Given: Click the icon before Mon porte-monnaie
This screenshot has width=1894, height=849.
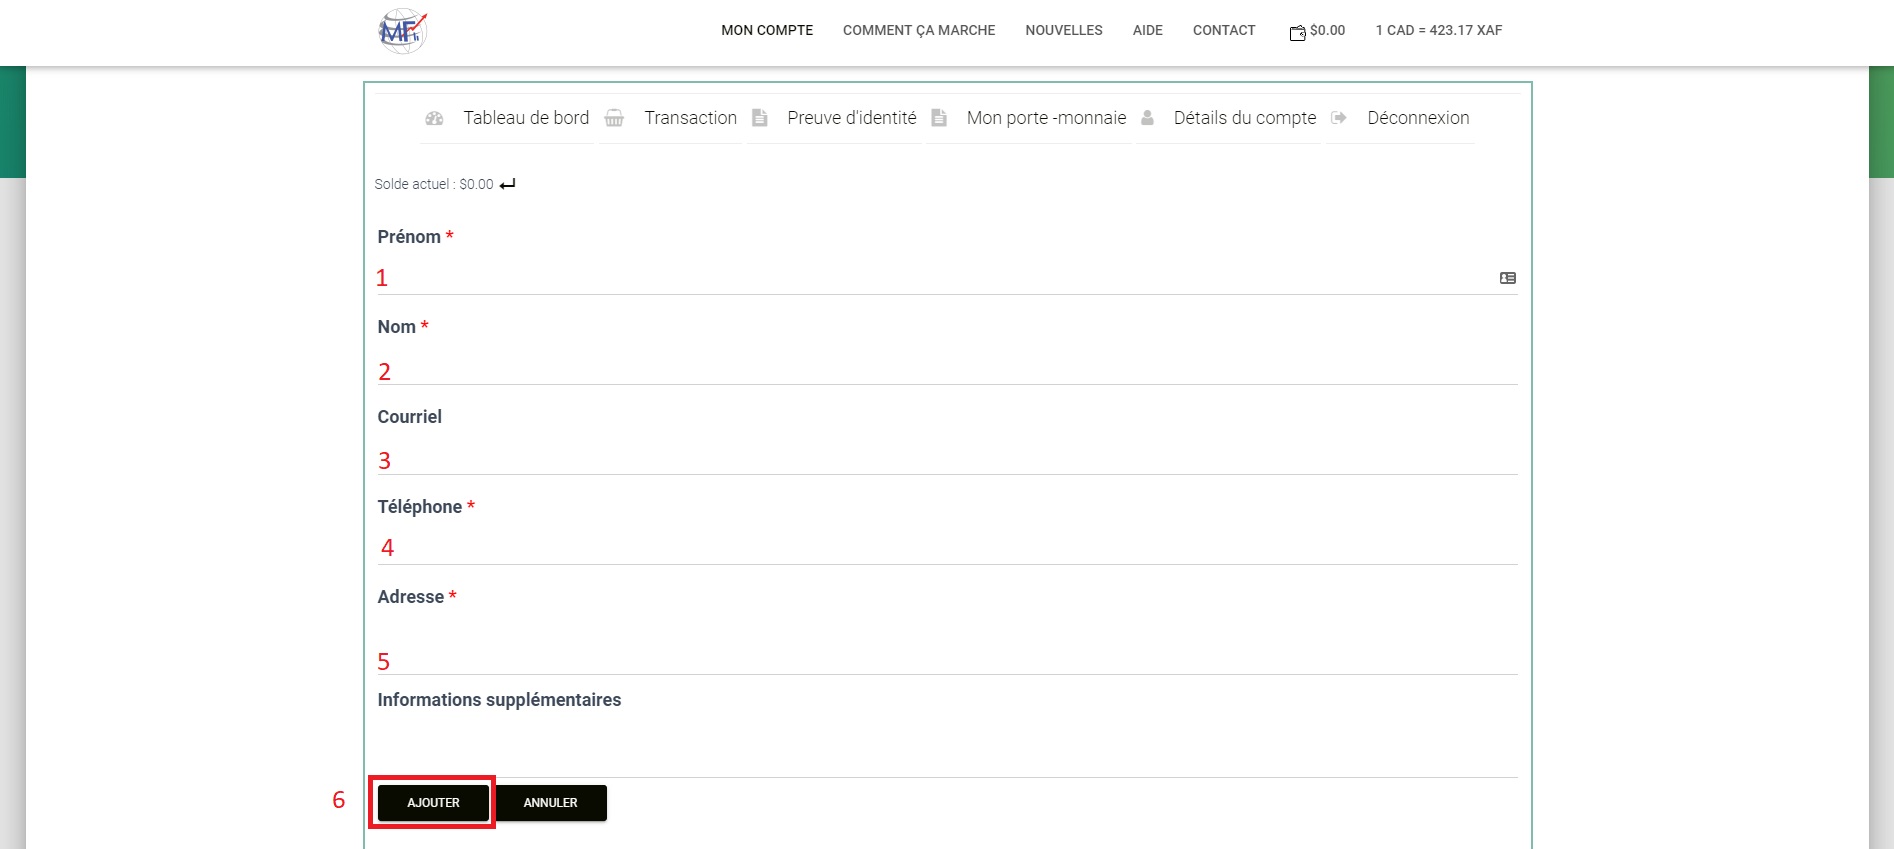Looking at the screenshot, I should click(939, 118).
